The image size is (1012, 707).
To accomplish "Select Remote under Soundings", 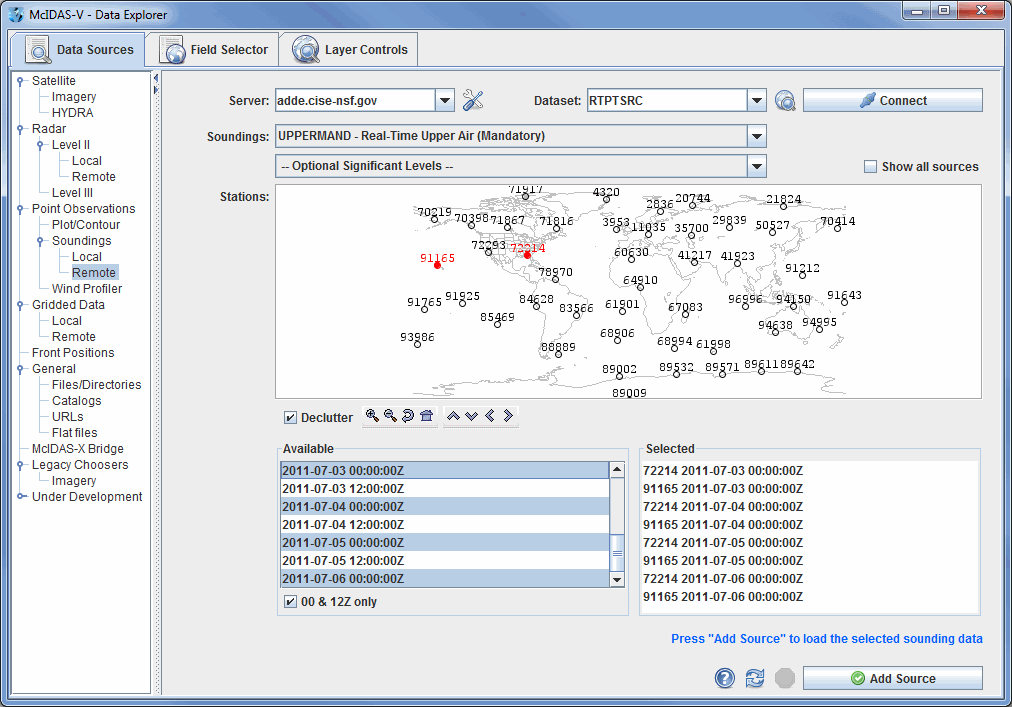I will point(94,272).
